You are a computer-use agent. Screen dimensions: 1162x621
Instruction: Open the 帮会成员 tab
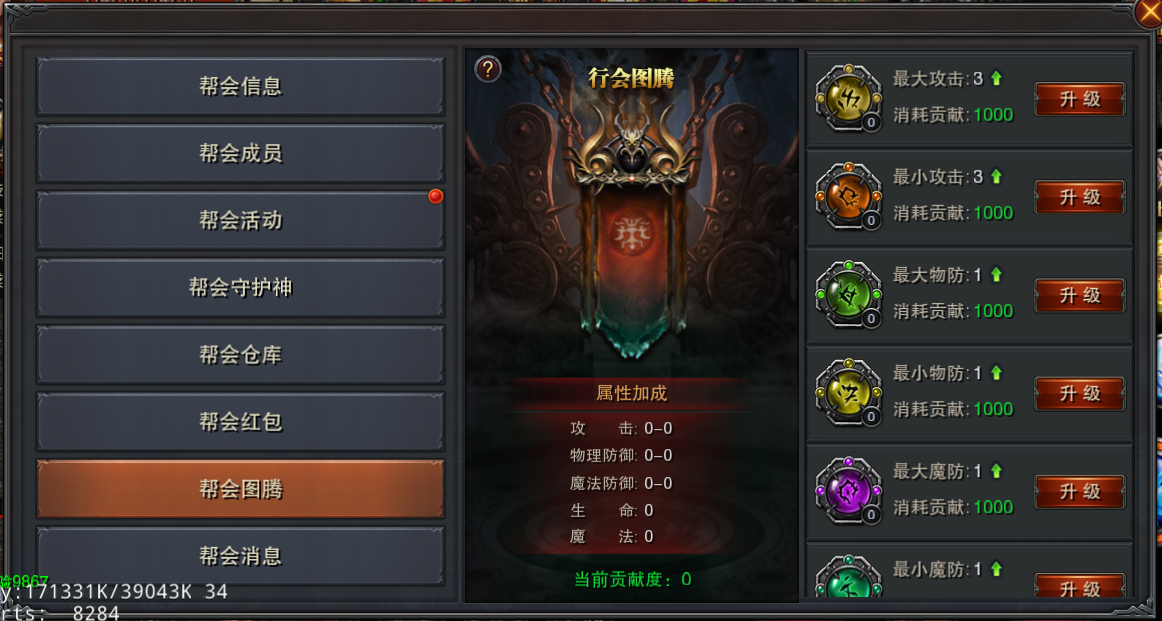coord(241,153)
